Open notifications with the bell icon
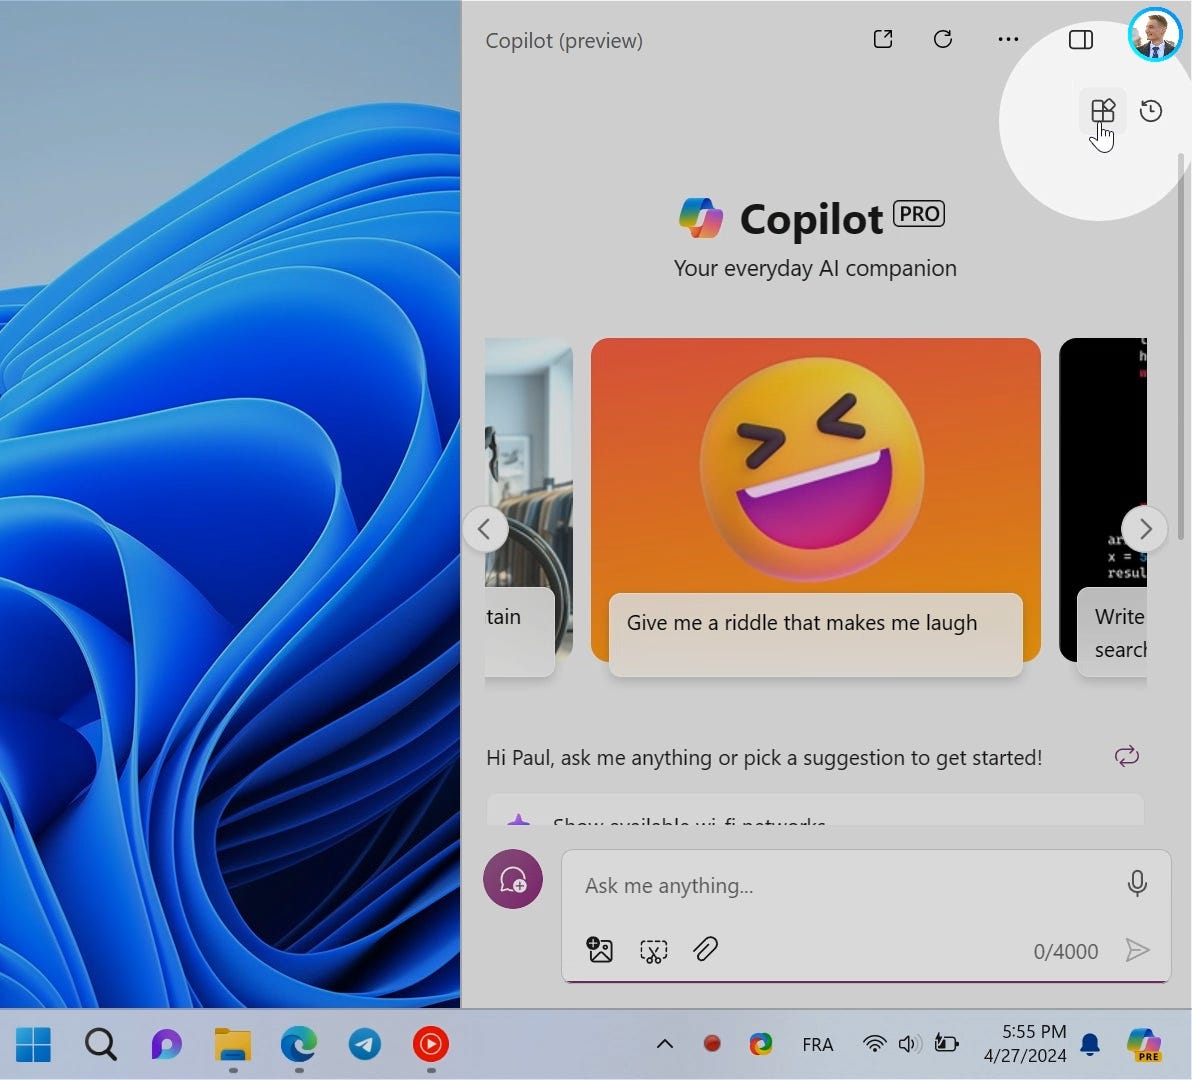This screenshot has width=1192, height=1080. pos(1090,1044)
